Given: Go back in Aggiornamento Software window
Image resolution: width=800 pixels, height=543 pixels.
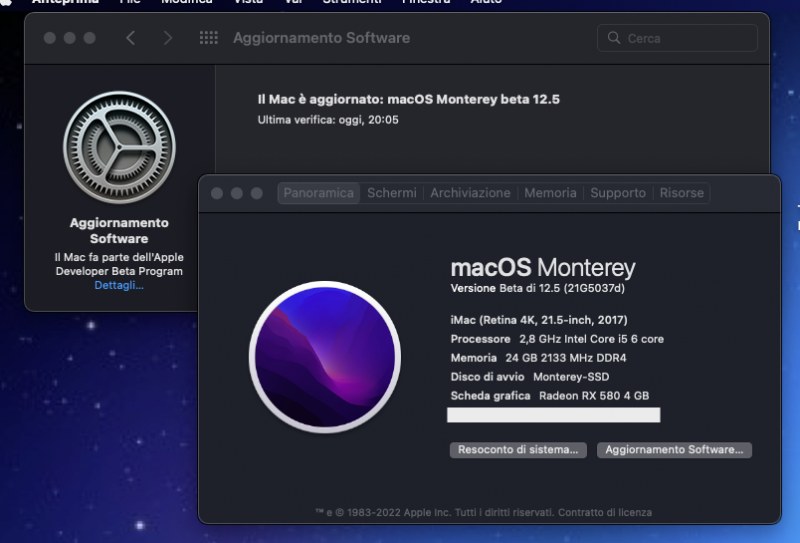Looking at the screenshot, I should coord(131,38).
